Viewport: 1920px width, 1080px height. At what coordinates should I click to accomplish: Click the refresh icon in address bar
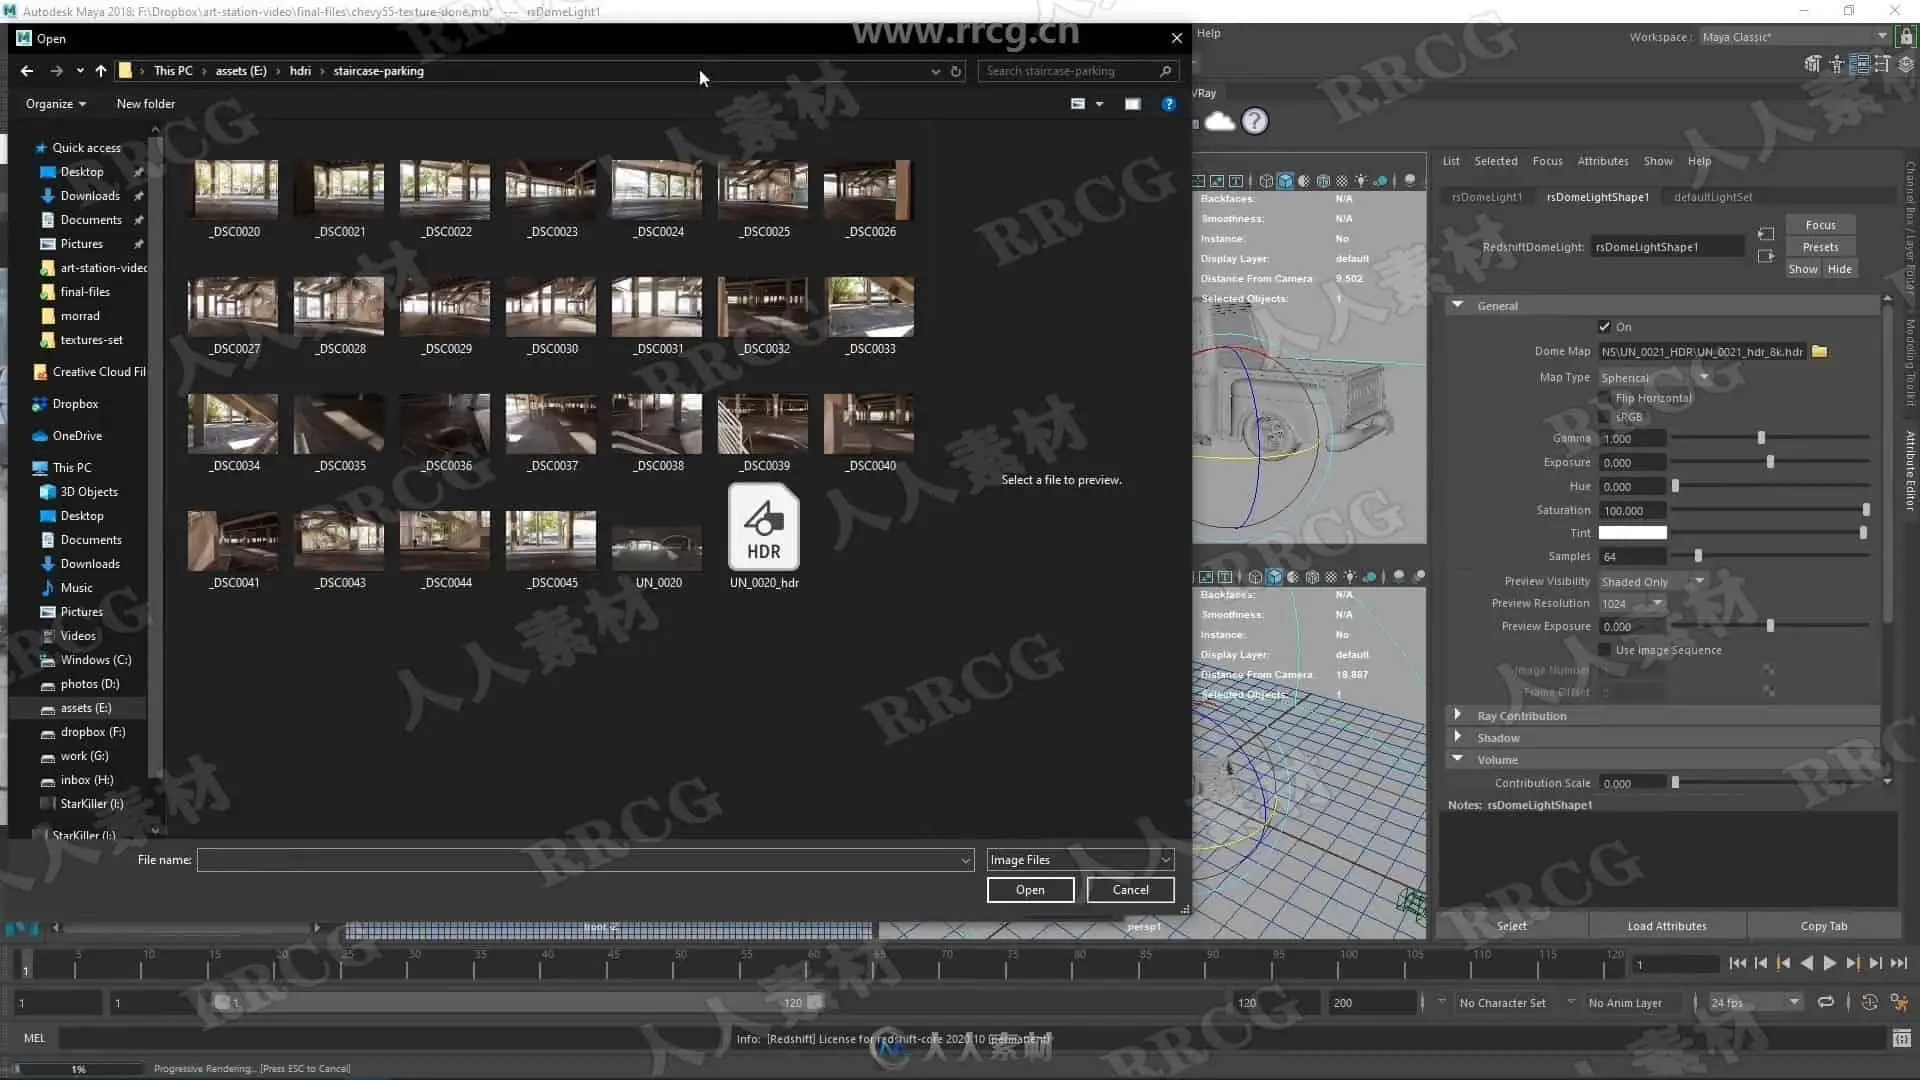[x=956, y=71]
